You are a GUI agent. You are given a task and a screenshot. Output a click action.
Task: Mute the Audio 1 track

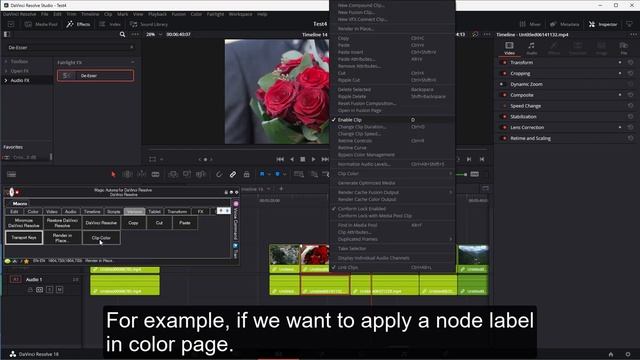pyautogui.click(x=60, y=289)
